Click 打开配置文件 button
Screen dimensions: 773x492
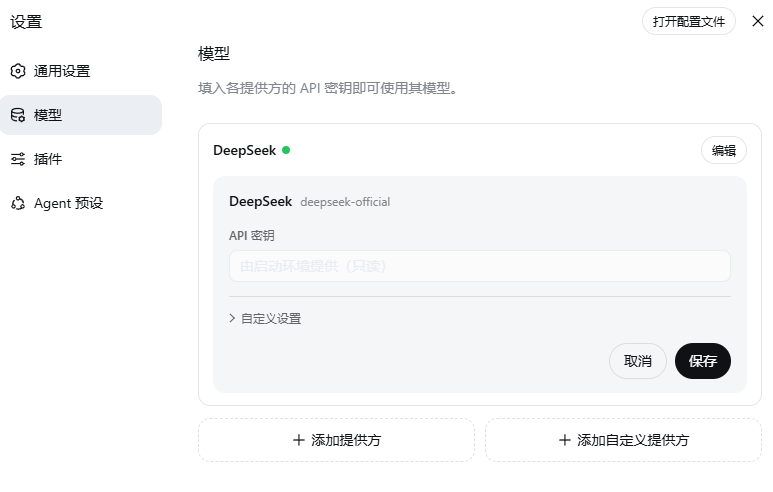coord(689,21)
